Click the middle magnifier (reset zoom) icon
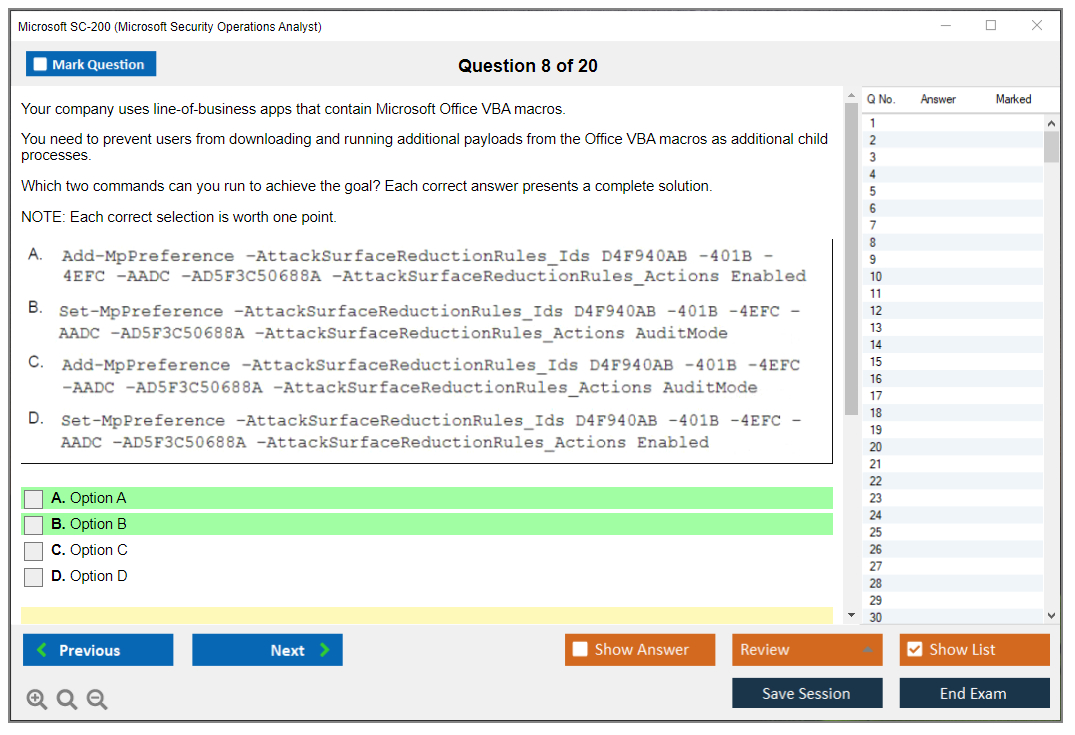The height and width of the screenshot is (735, 1075). (67, 699)
